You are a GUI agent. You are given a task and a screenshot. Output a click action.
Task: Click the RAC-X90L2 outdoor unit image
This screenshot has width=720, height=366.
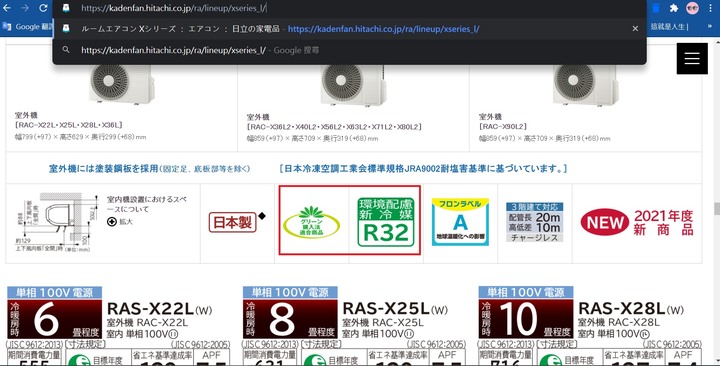(585, 85)
